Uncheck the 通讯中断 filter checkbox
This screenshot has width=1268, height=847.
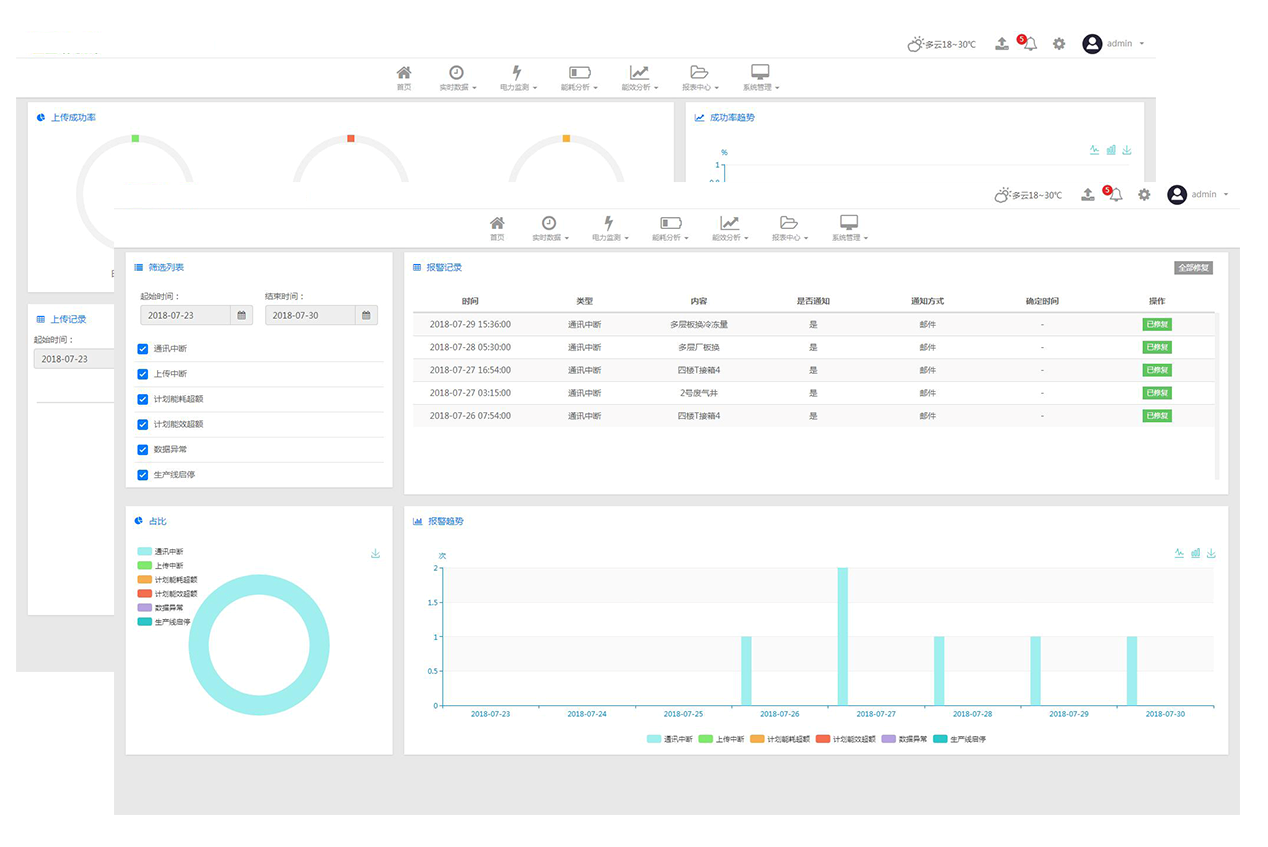pos(143,349)
